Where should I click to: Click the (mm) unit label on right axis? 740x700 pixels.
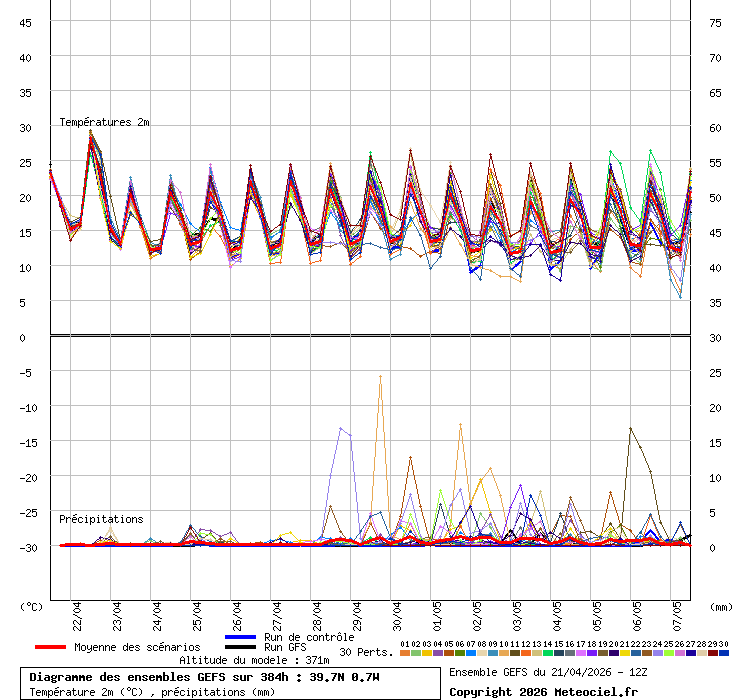point(721,606)
